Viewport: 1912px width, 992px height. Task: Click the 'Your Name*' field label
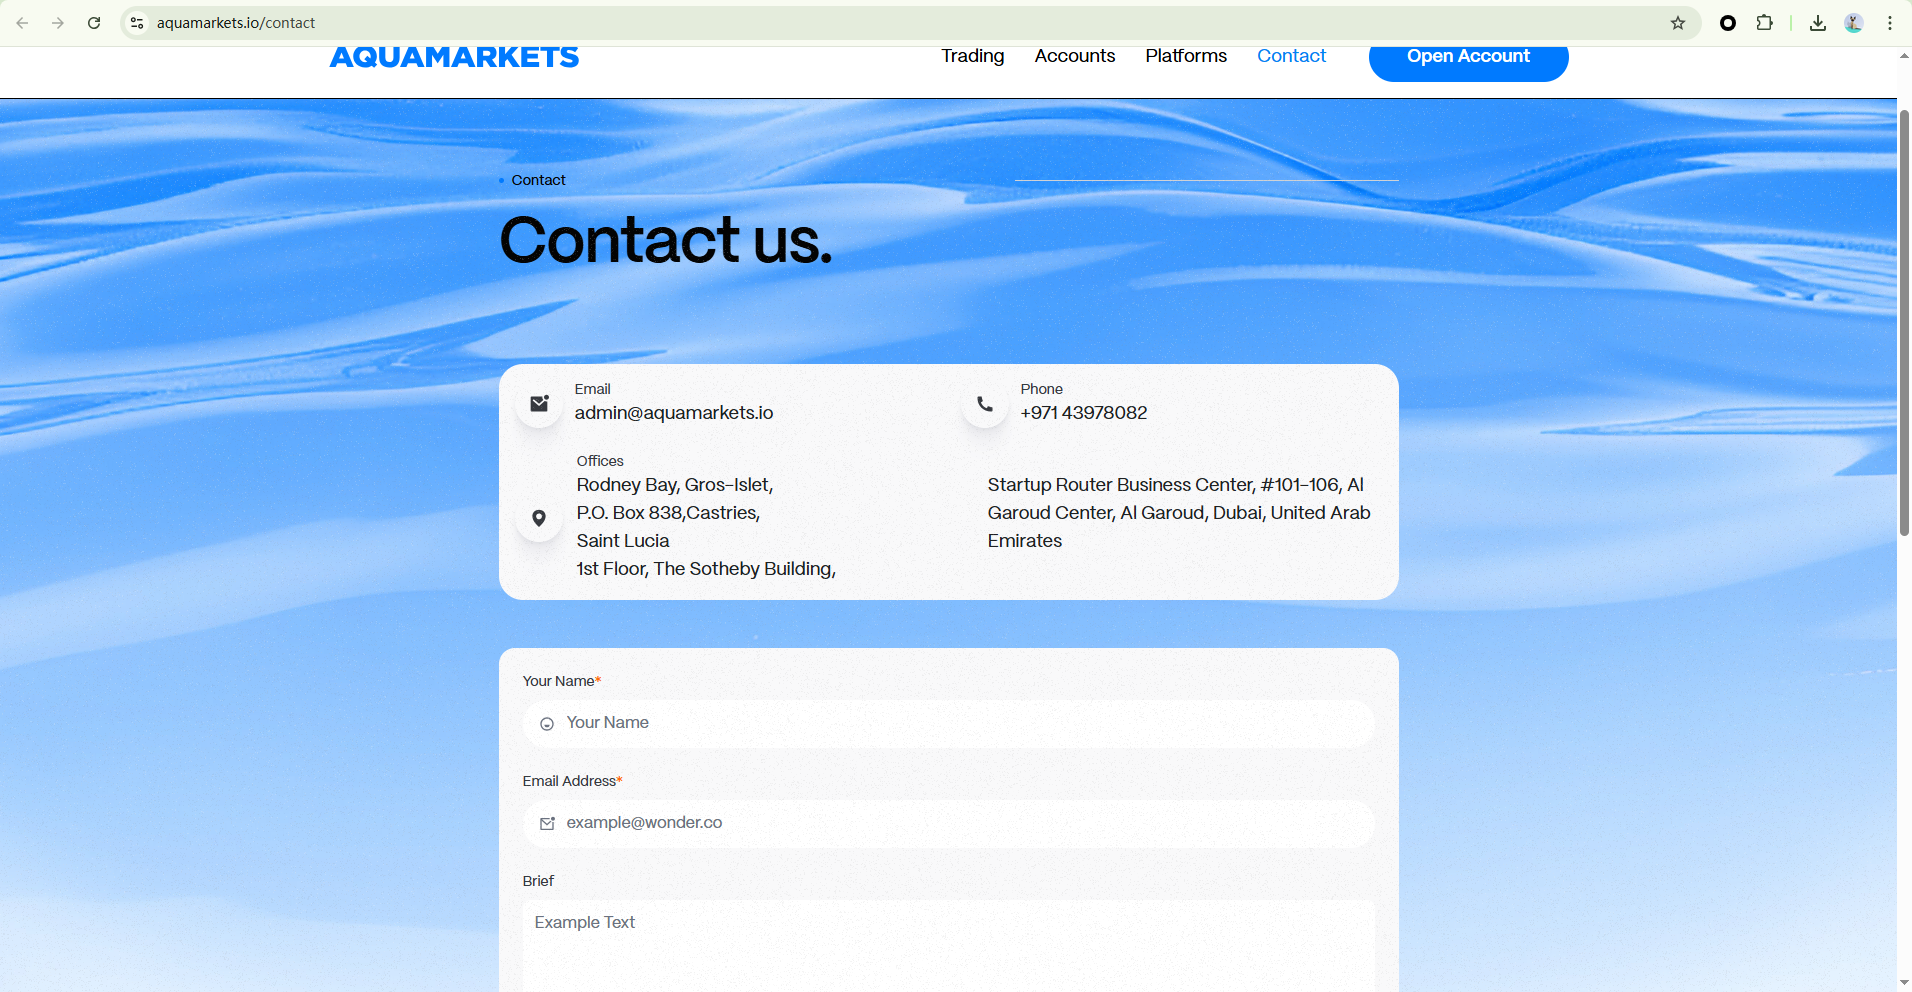tap(562, 681)
